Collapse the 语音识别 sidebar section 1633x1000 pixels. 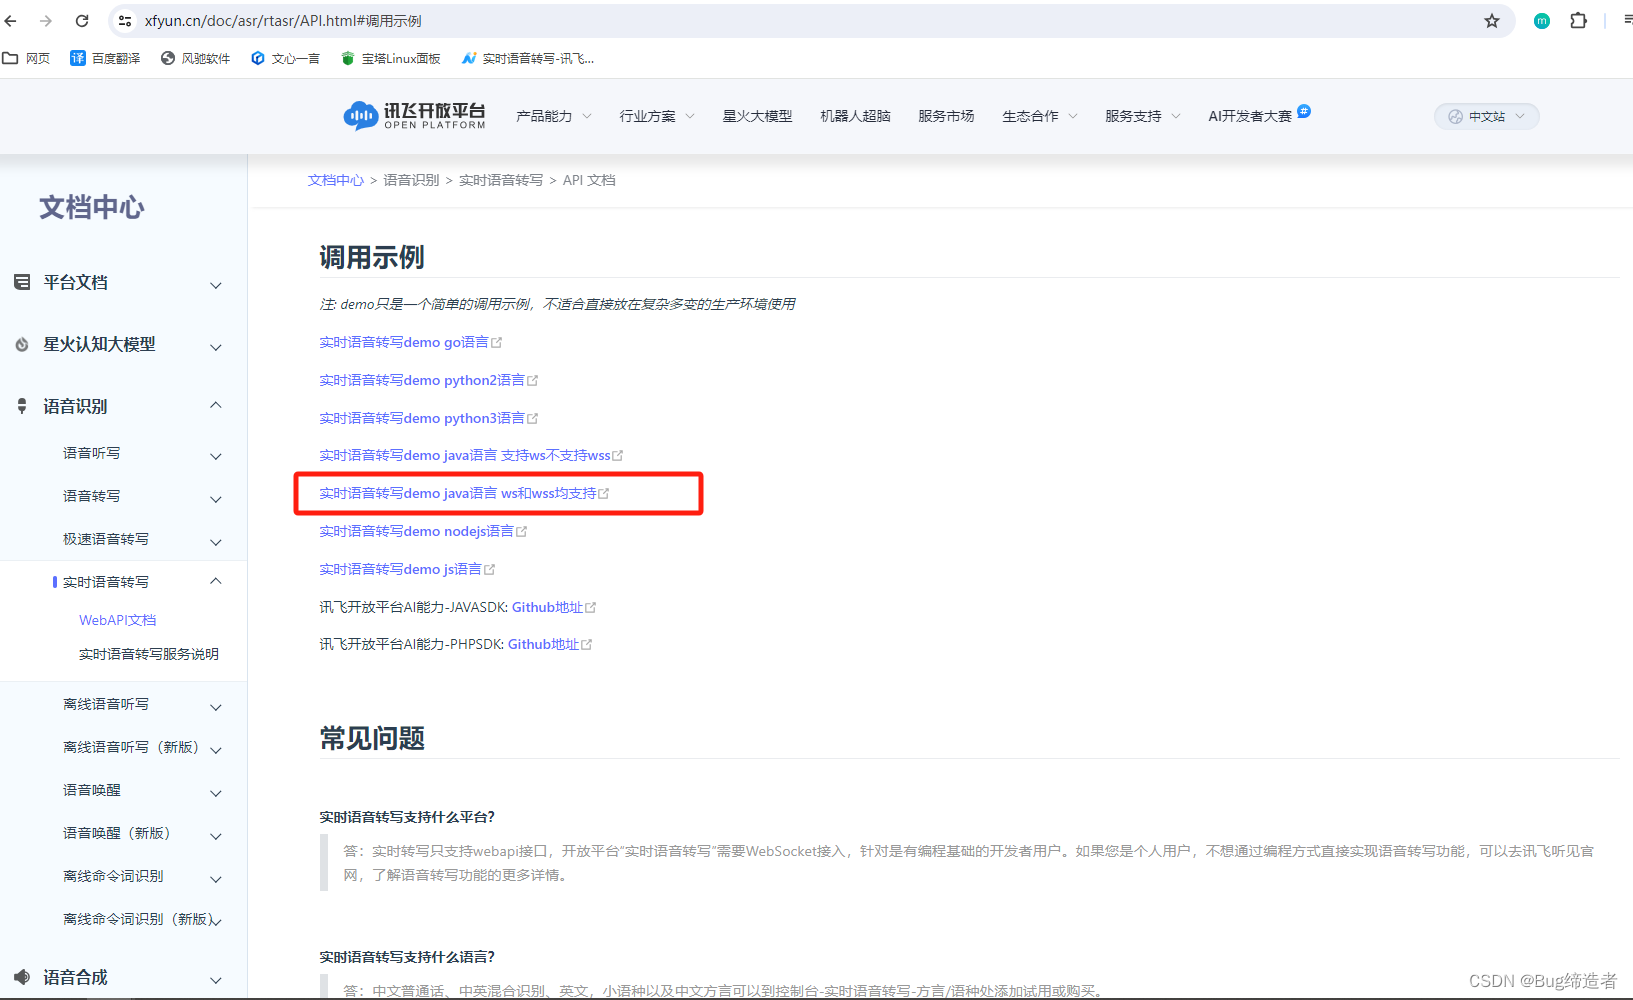[x=215, y=405]
